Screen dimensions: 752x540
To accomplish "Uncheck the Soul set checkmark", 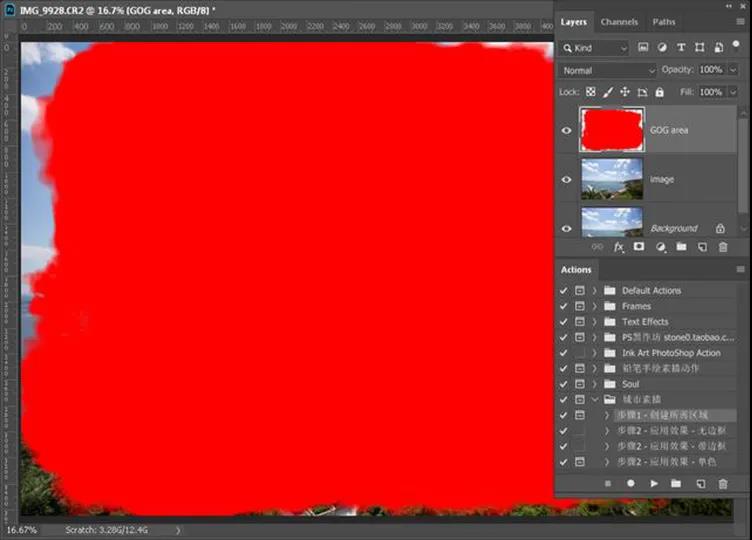I will point(564,384).
